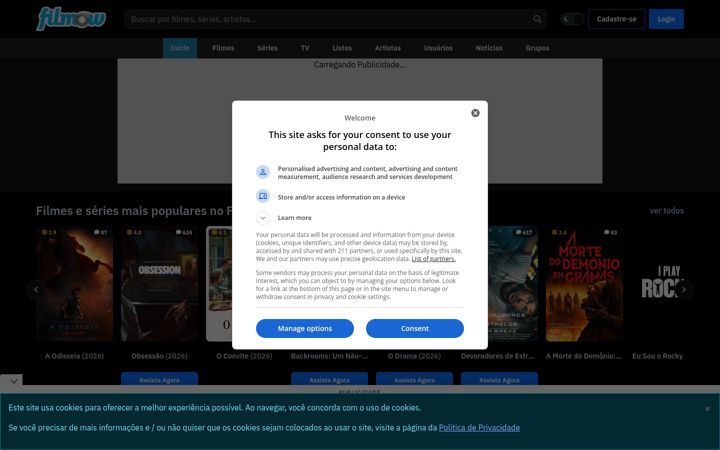
Task: Click the comment count 87 on A Odisseia
Action: point(101,232)
